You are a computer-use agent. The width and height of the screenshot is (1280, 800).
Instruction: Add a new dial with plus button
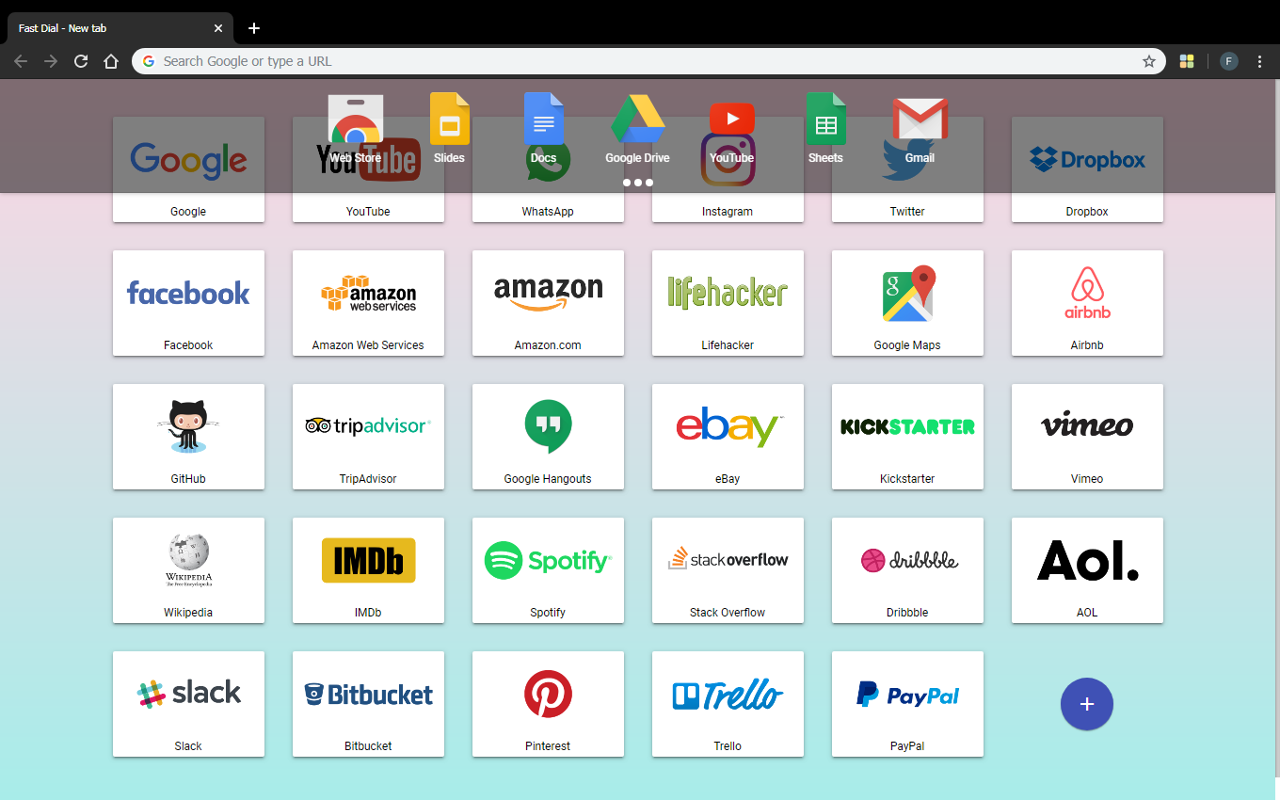[x=1087, y=704]
